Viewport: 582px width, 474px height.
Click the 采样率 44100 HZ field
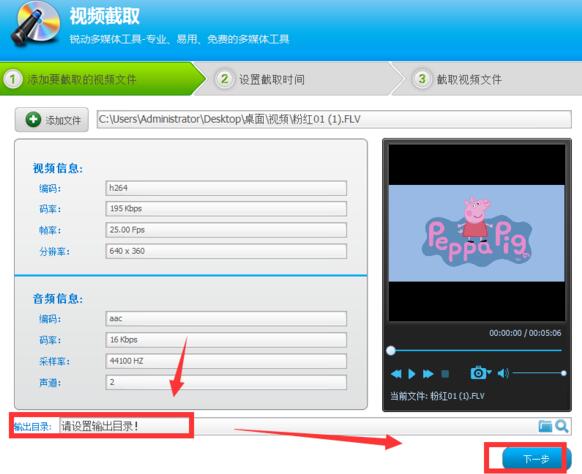[226, 361]
